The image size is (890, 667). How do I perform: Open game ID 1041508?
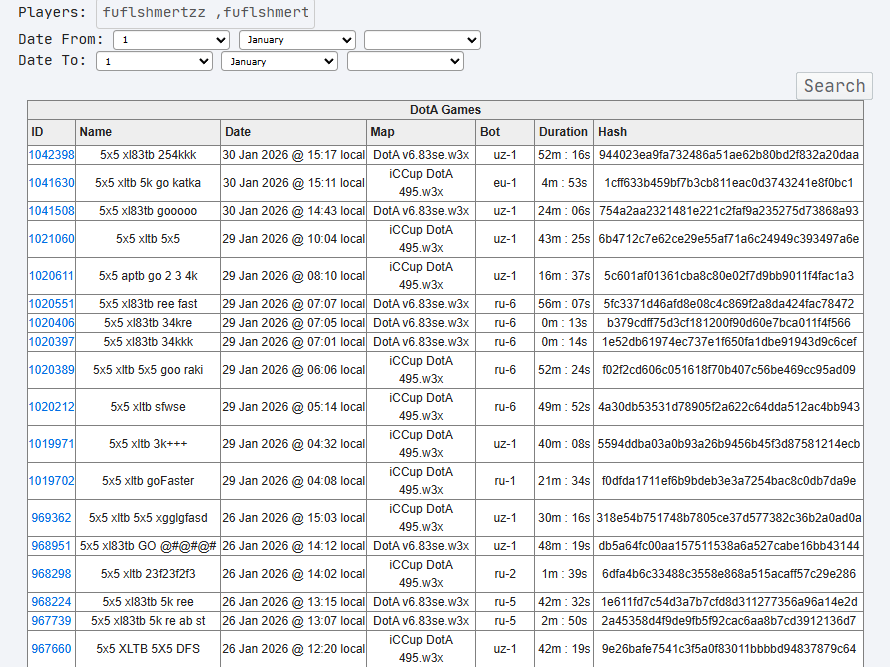[x=51, y=211]
